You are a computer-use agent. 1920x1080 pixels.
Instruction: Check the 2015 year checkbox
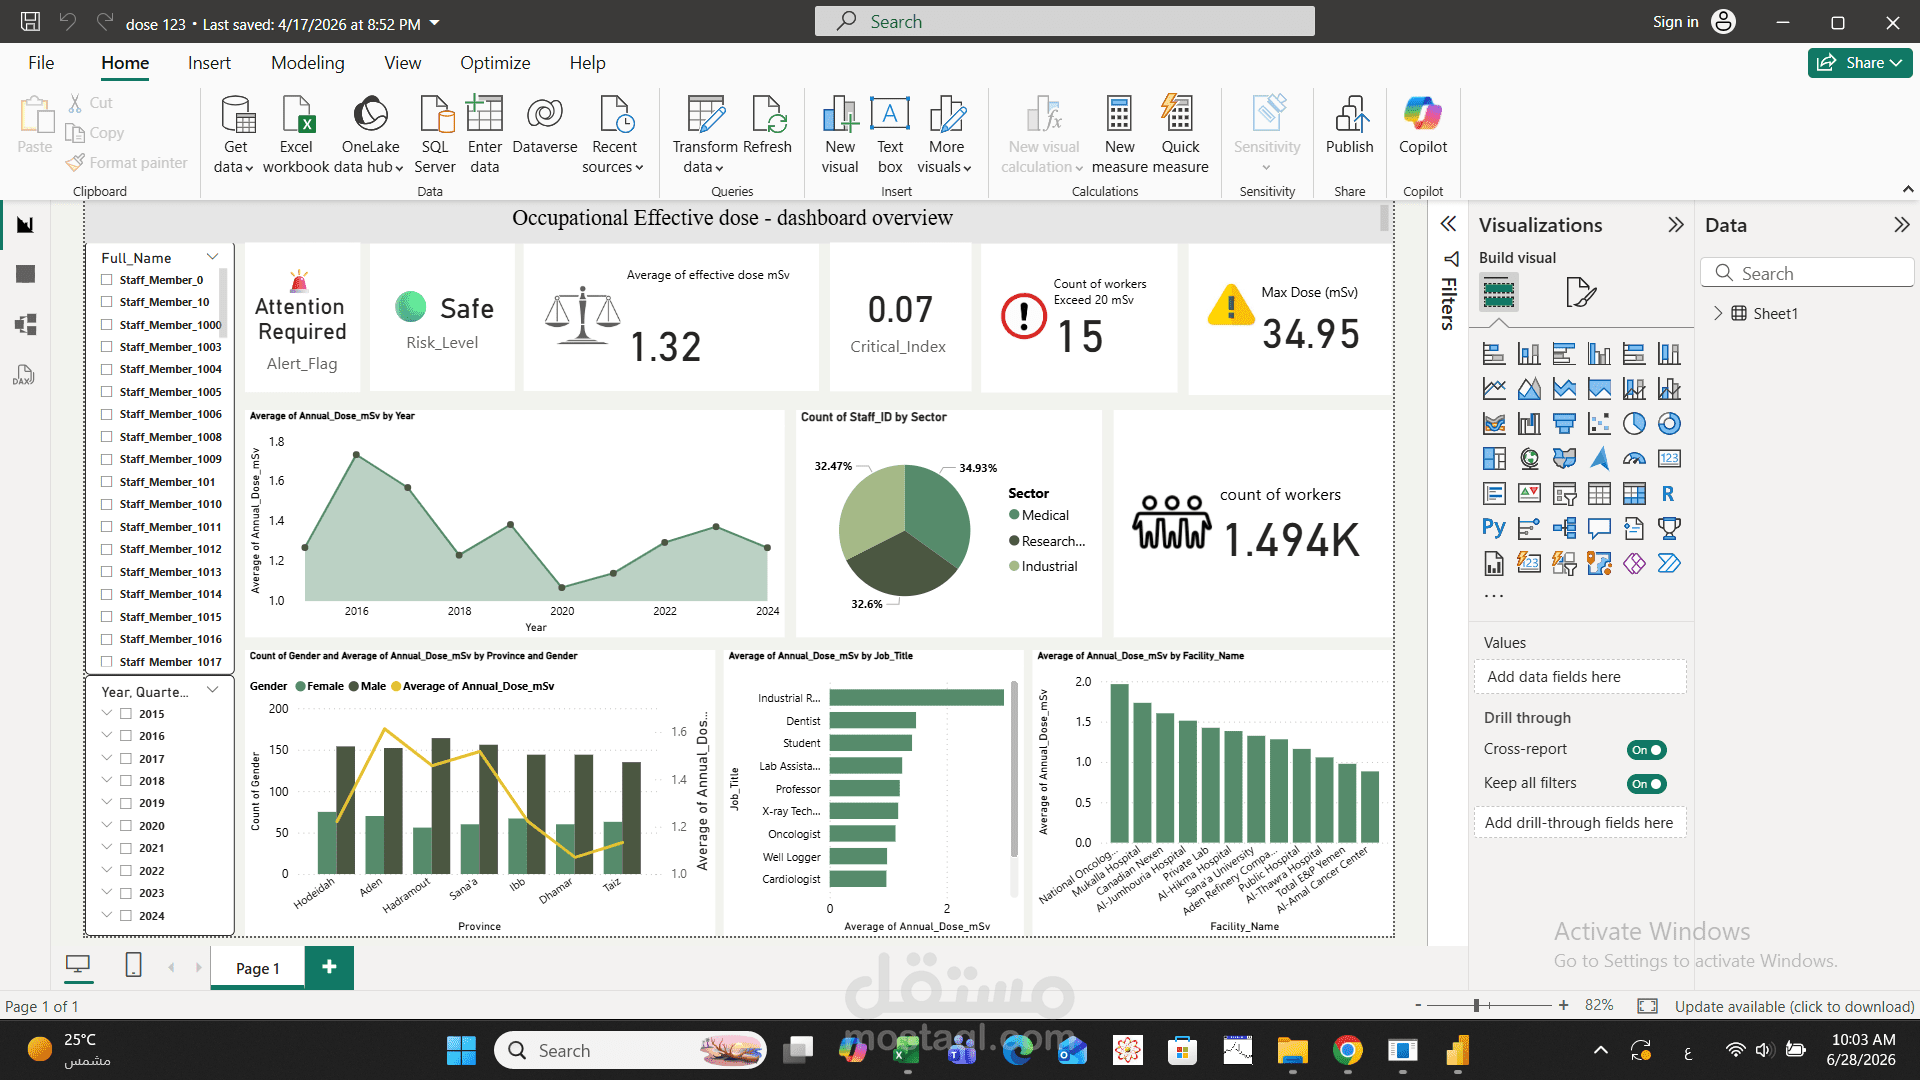pyautogui.click(x=126, y=714)
